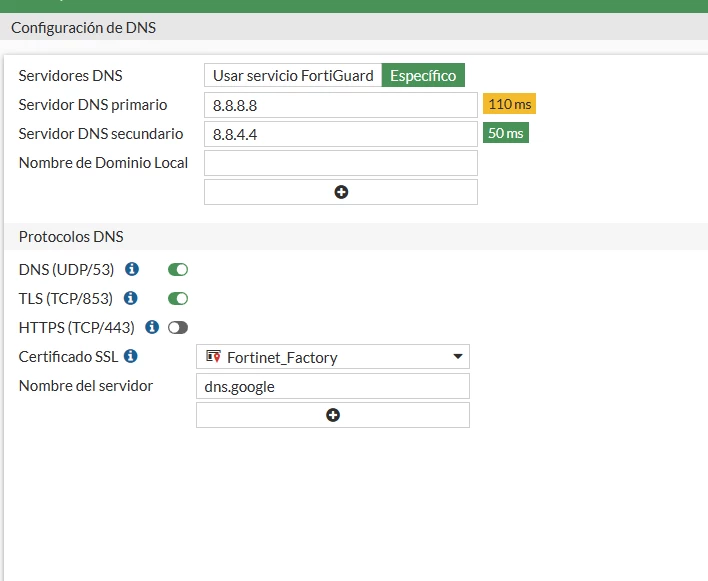Click the Fortinet_Factory certificate icon
The image size is (708, 581).
[x=213, y=357]
